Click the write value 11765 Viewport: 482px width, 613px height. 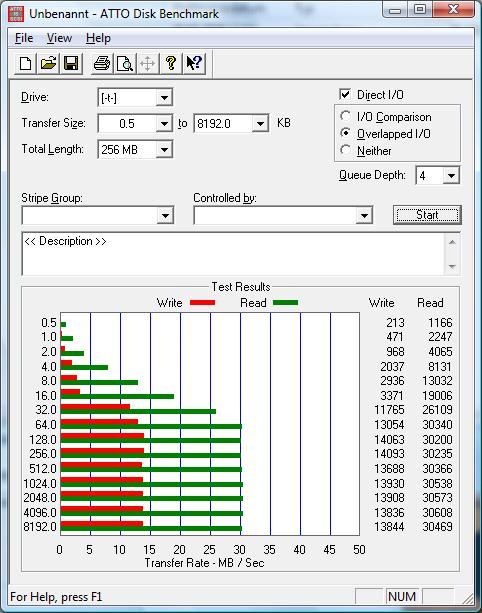coord(389,409)
